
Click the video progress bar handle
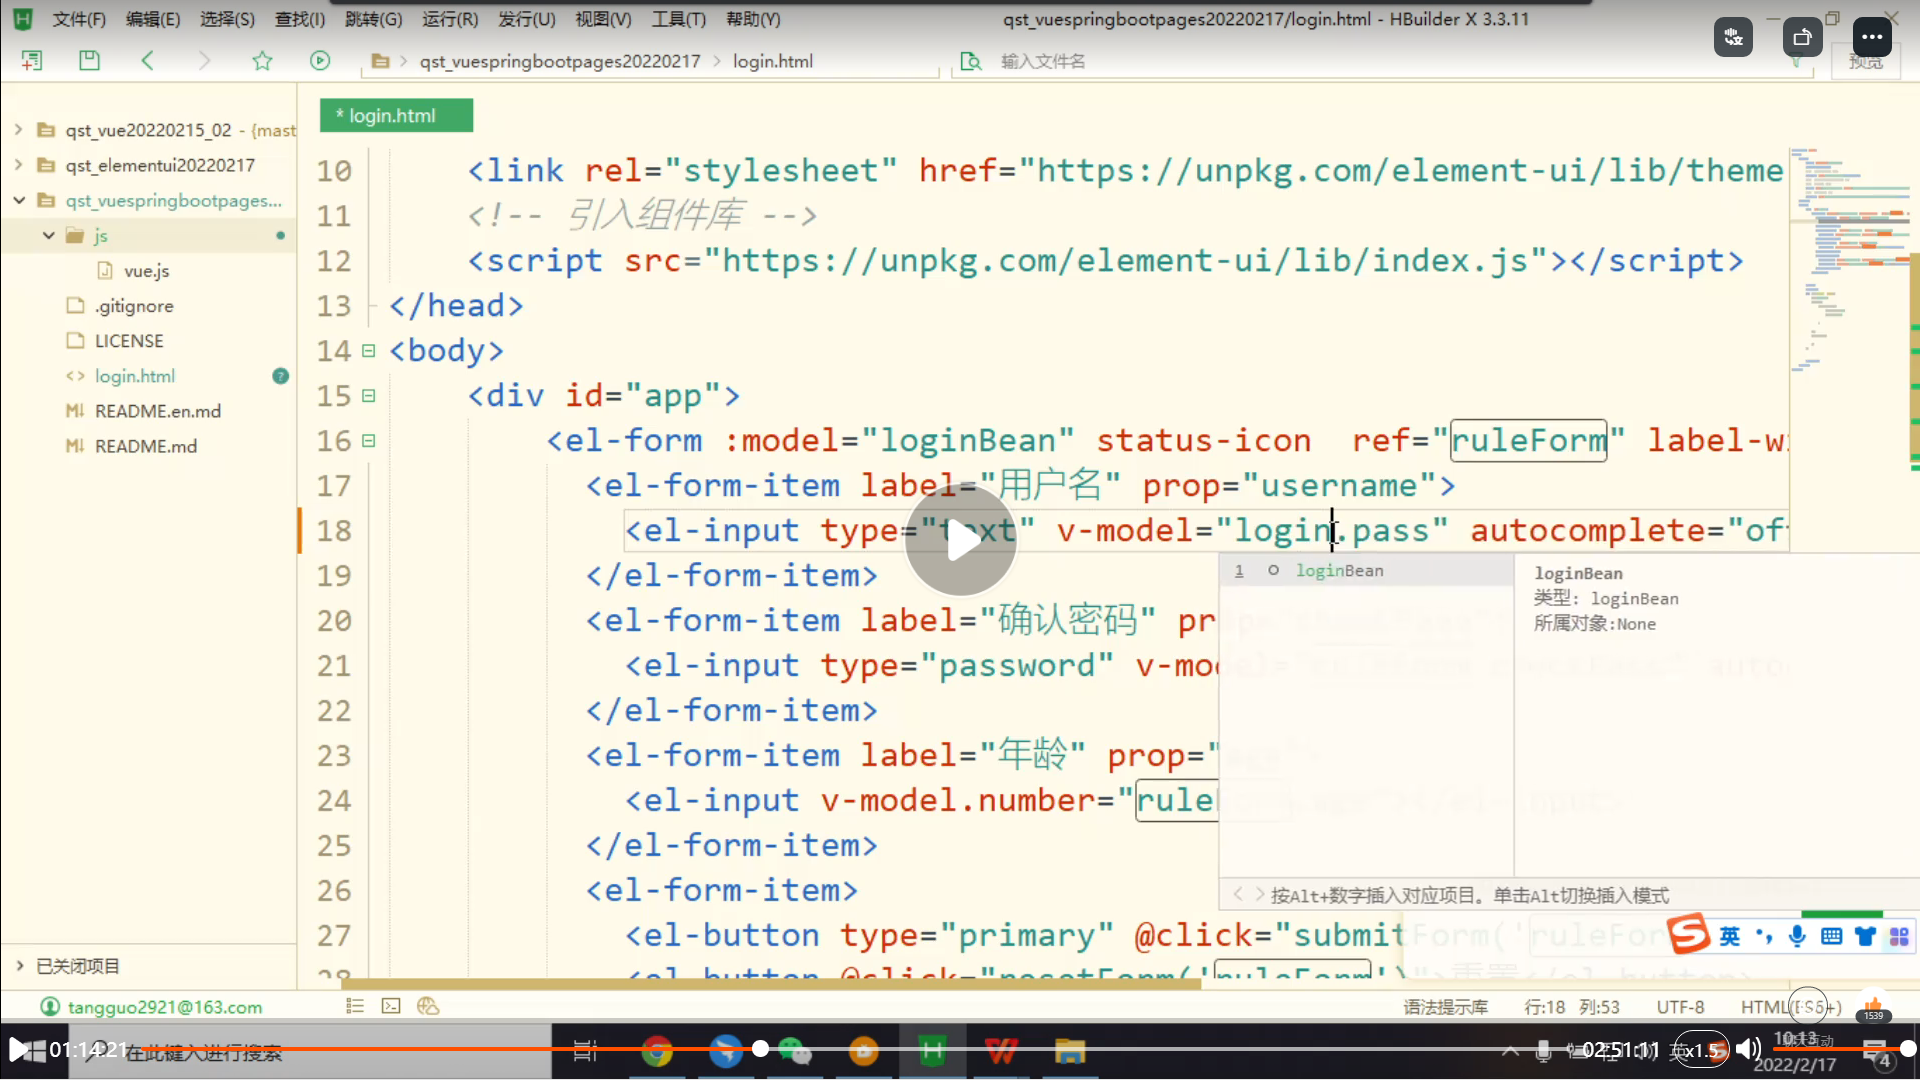(760, 1049)
